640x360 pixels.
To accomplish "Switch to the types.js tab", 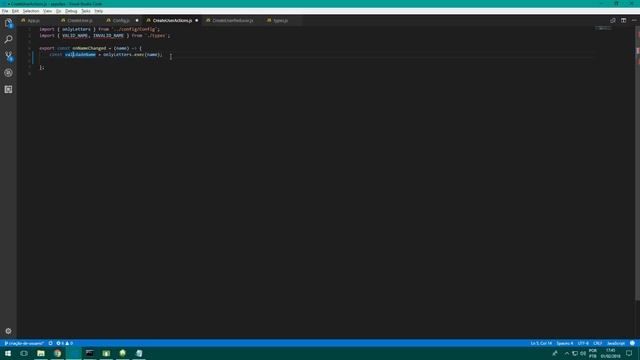I will (x=280, y=20).
